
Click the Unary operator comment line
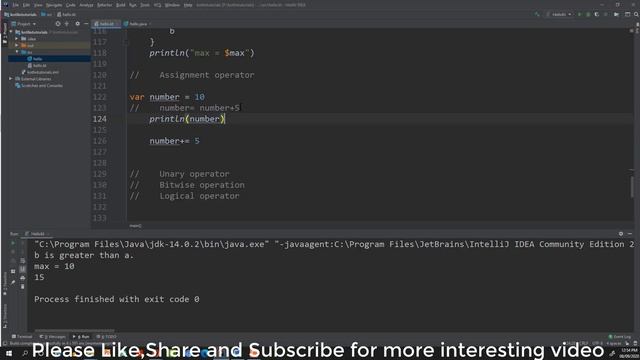point(180,174)
